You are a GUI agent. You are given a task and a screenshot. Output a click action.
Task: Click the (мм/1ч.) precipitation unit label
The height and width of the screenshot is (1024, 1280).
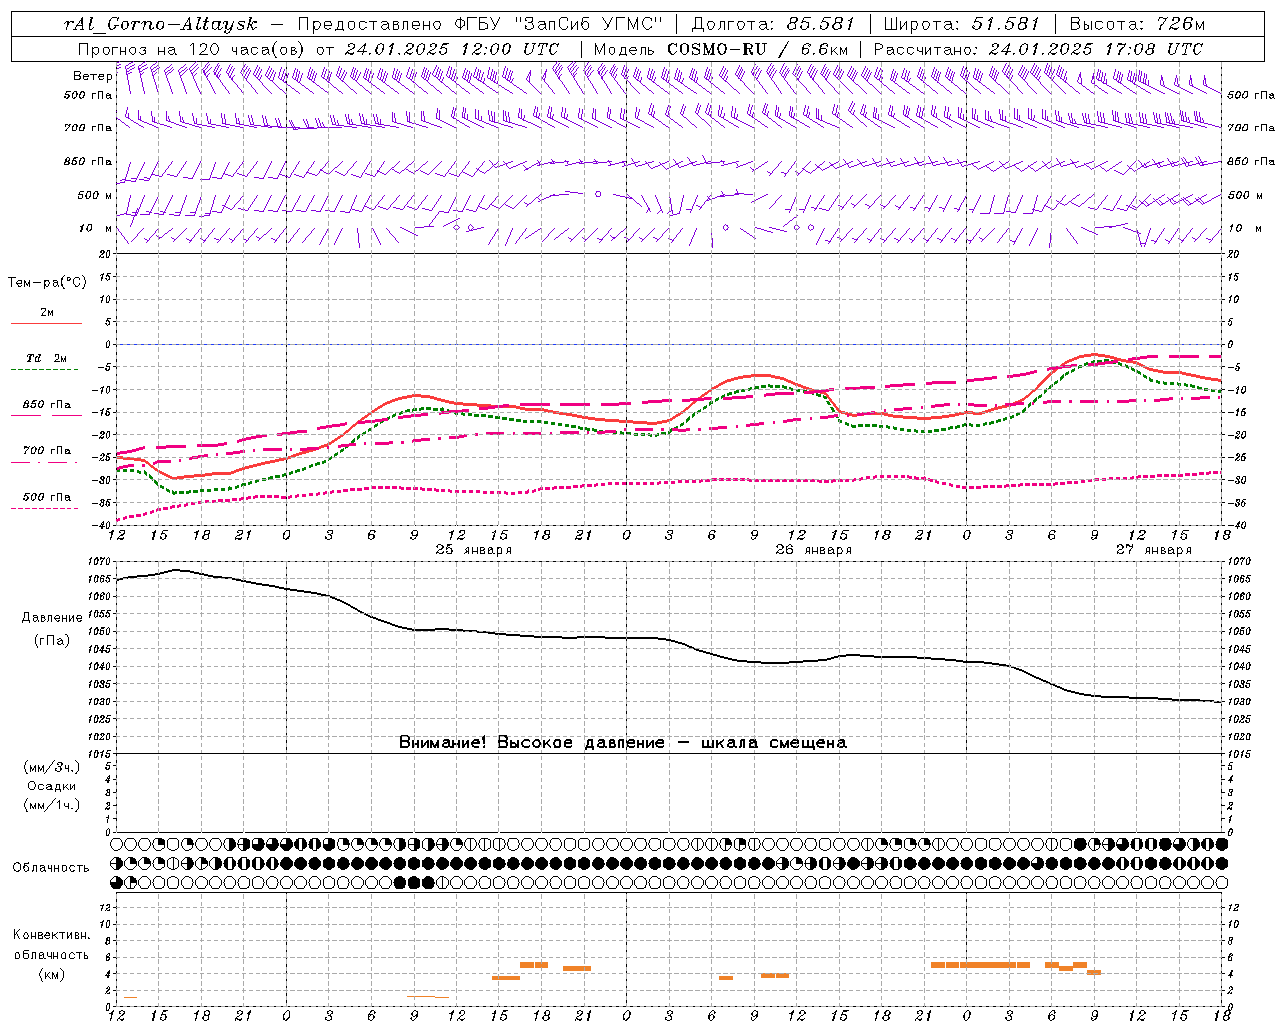coord(52,805)
